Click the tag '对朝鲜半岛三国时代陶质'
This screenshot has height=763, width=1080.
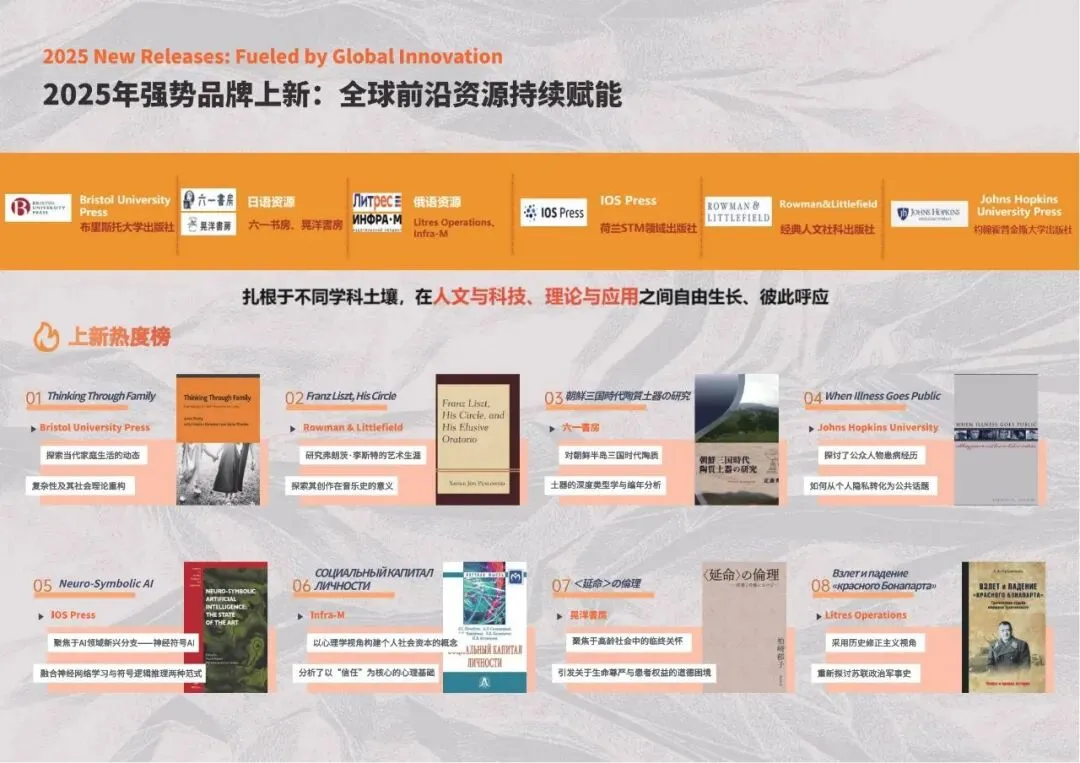click(612, 455)
